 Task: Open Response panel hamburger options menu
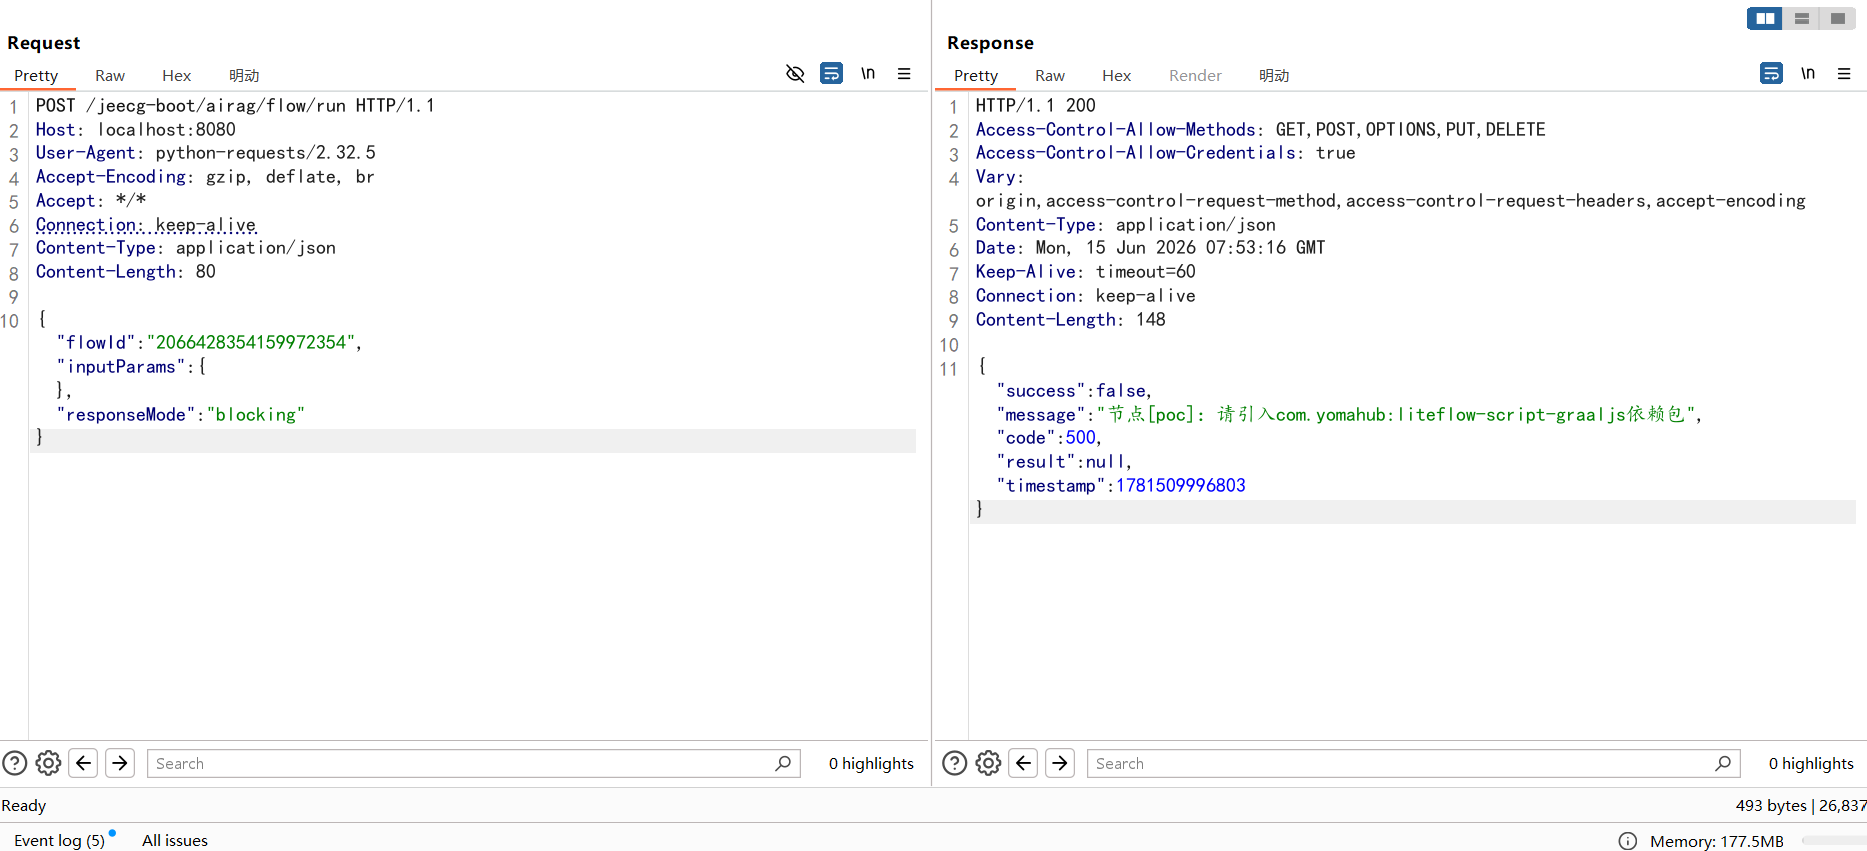click(1844, 73)
